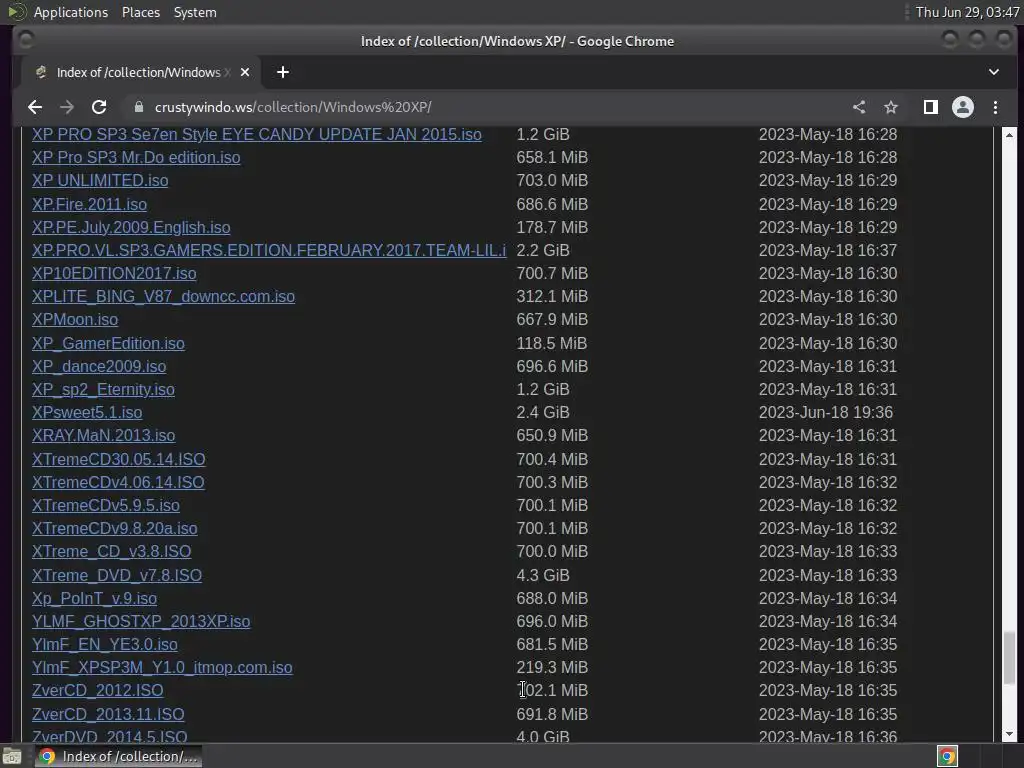Open the XP10EDITION2017.iso link

click(114, 273)
